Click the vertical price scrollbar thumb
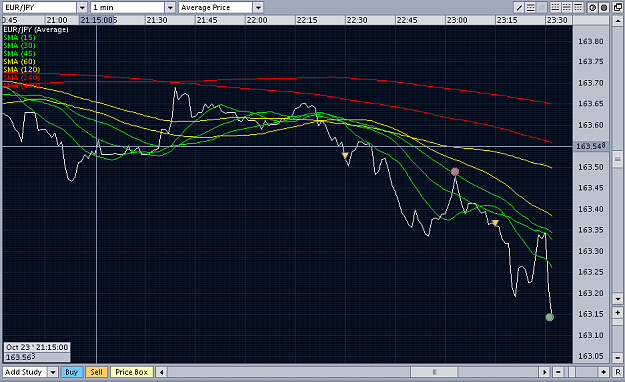The width and height of the screenshot is (625, 382). pyautogui.click(x=618, y=159)
